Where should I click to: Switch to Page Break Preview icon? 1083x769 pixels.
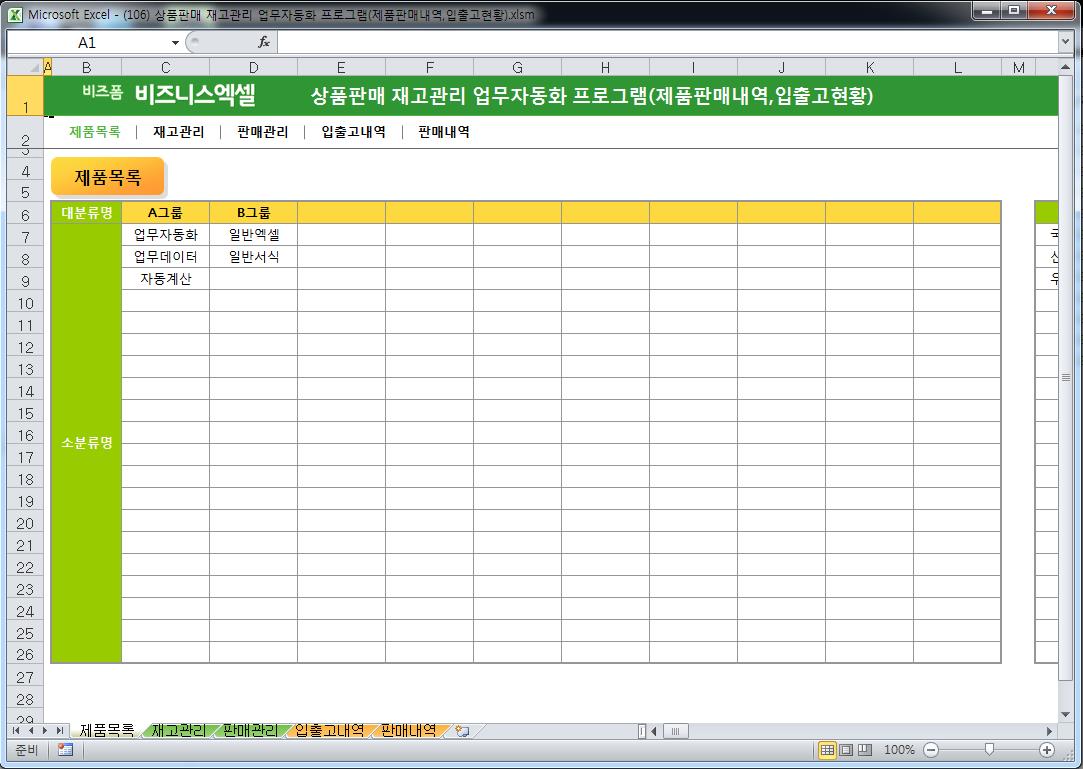click(865, 750)
